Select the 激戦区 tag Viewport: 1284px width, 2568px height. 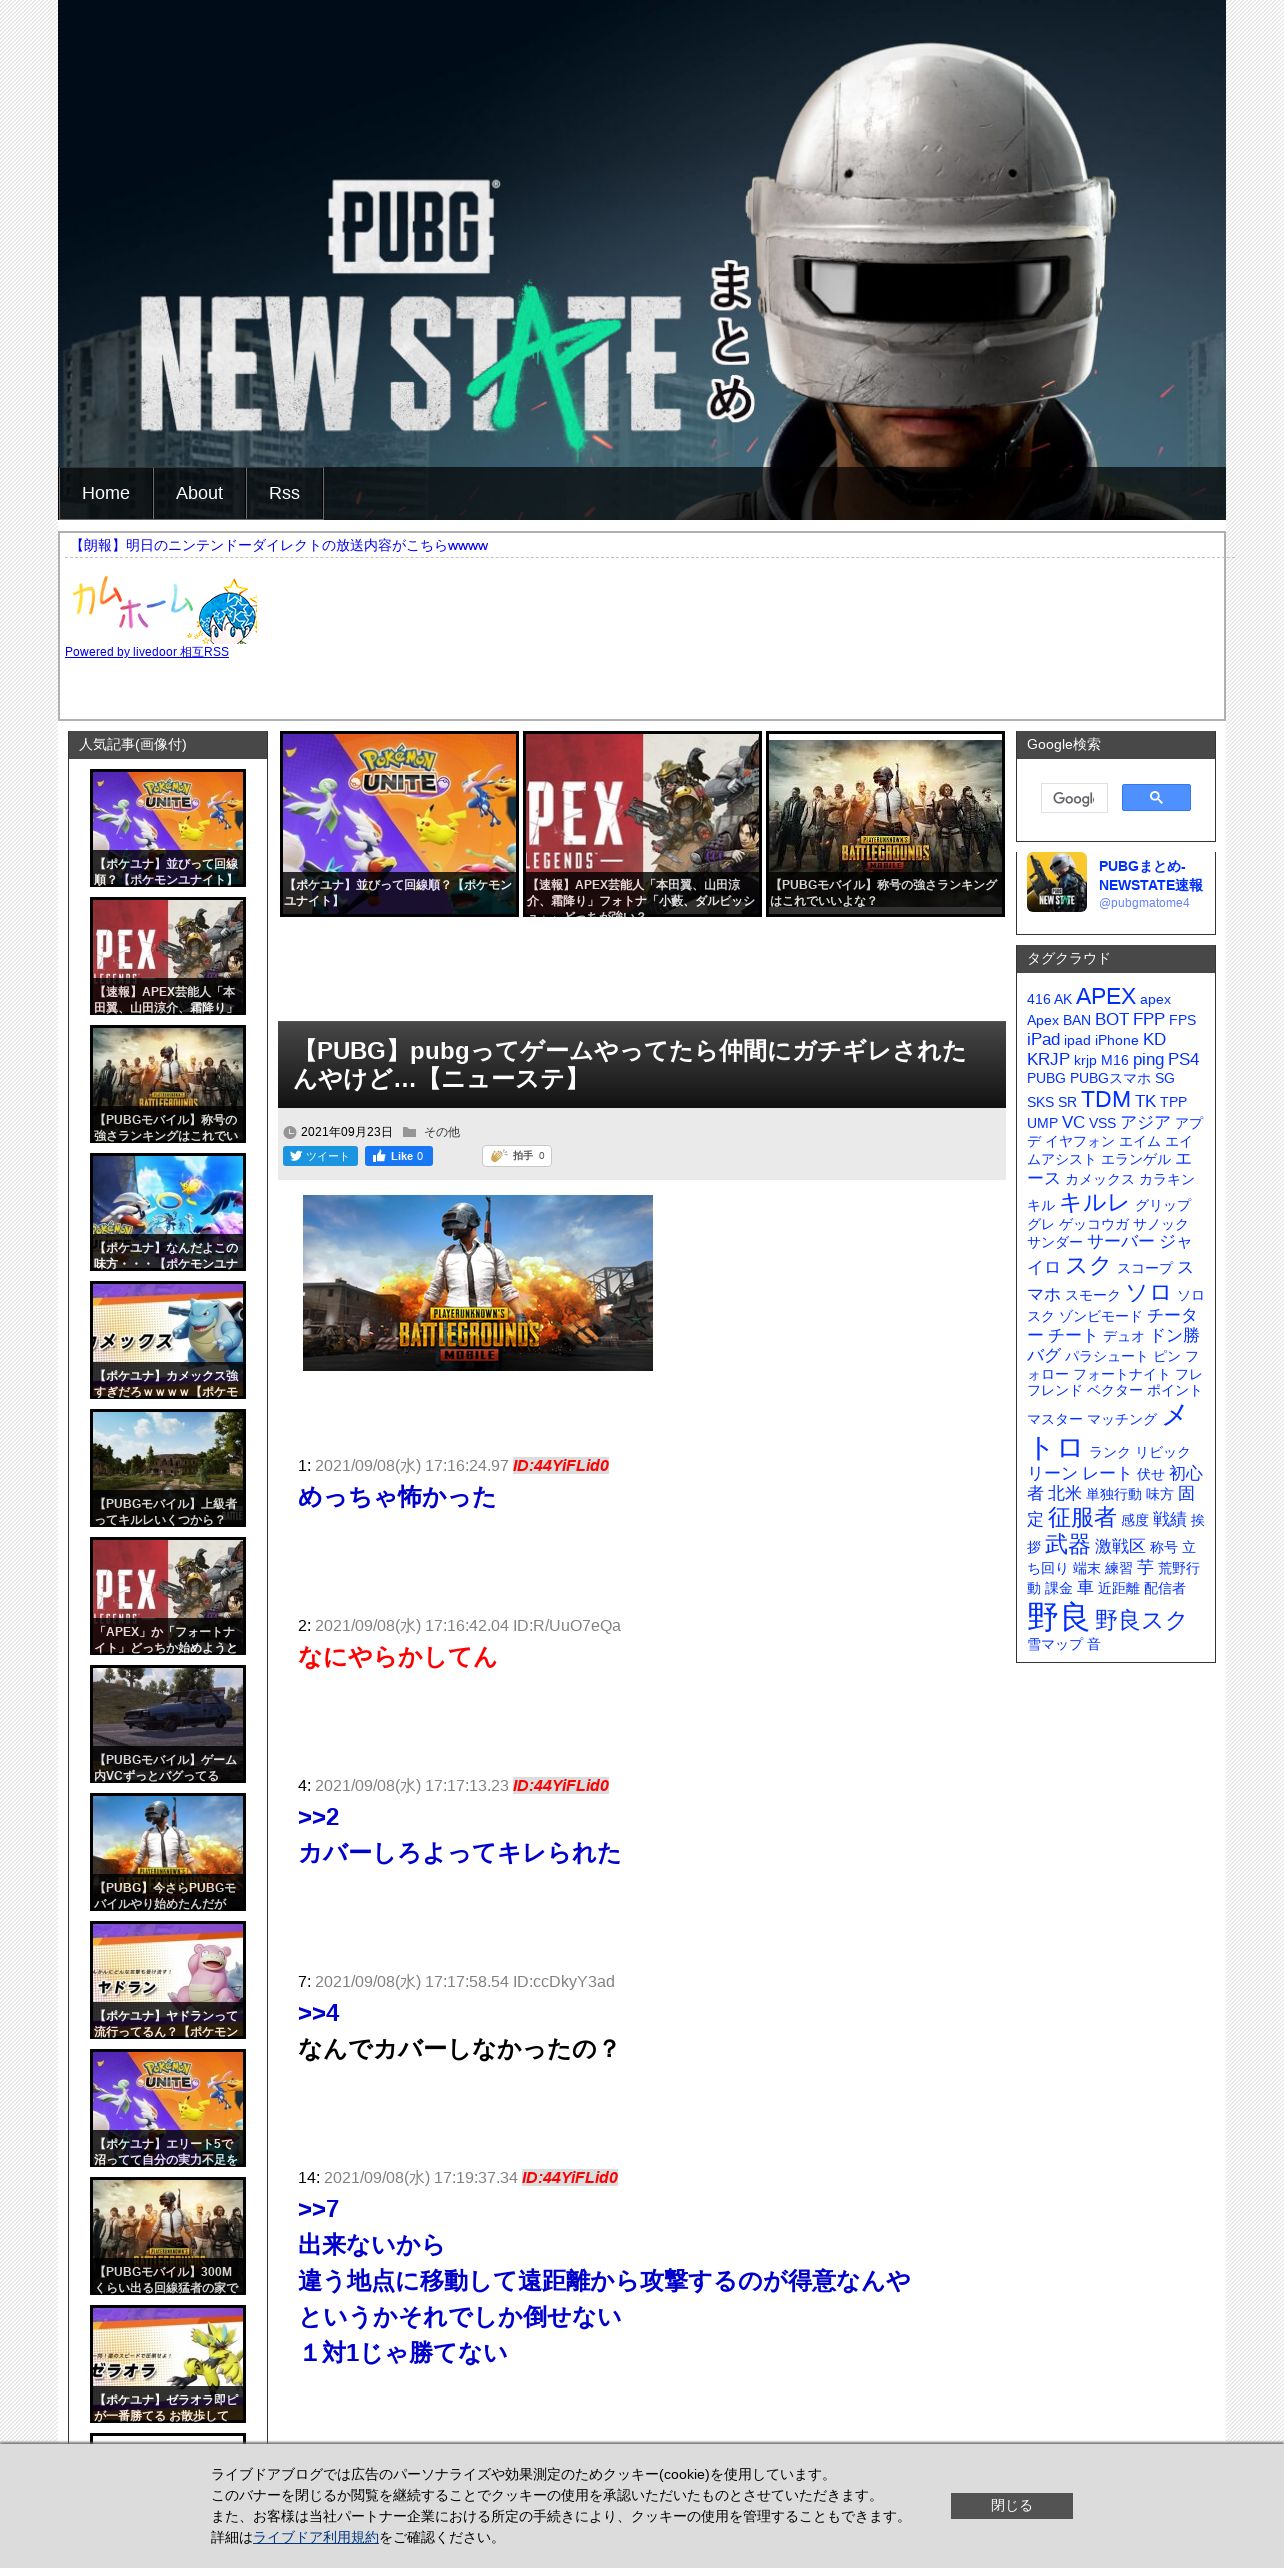click(1120, 1546)
